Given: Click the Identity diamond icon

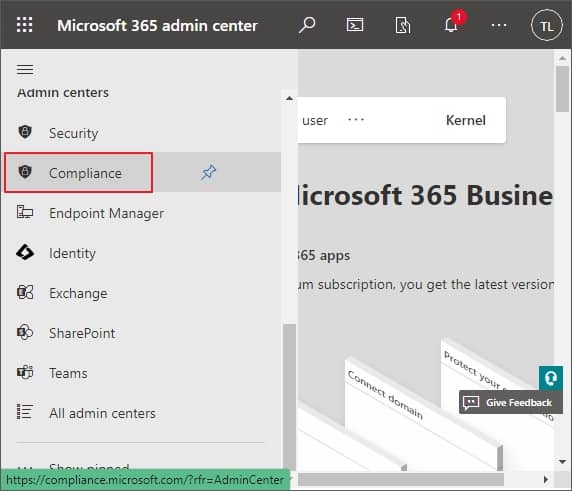Looking at the screenshot, I should (x=25, y=252).
